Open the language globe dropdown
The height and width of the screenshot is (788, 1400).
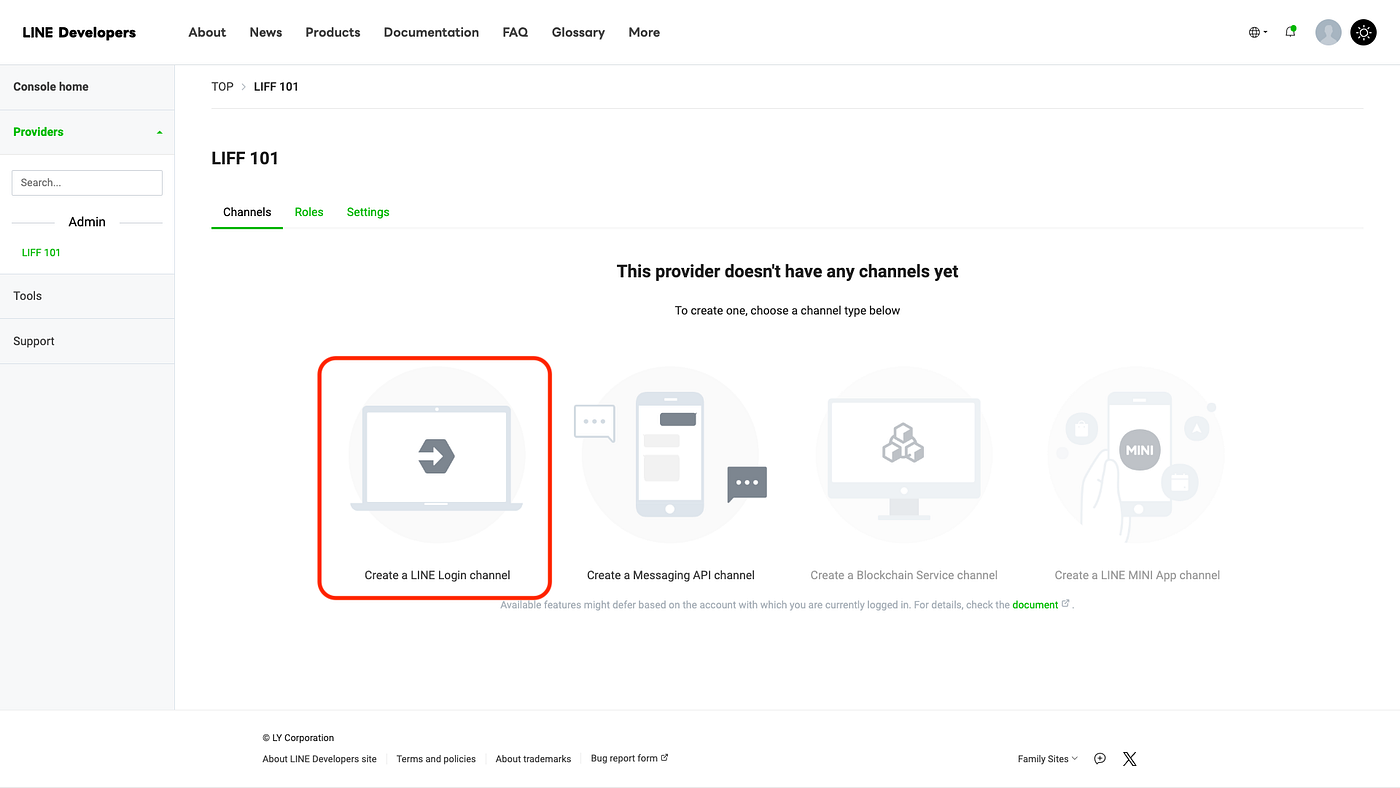1257,32
